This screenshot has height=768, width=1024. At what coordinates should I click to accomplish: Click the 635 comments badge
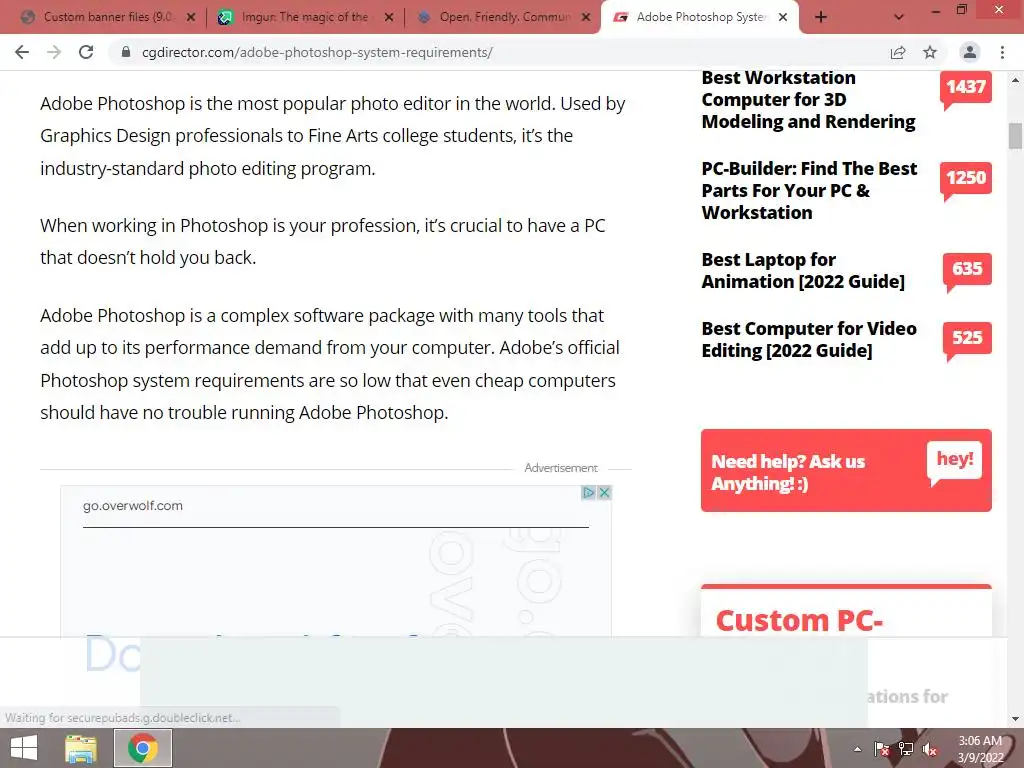coord(967,270)
